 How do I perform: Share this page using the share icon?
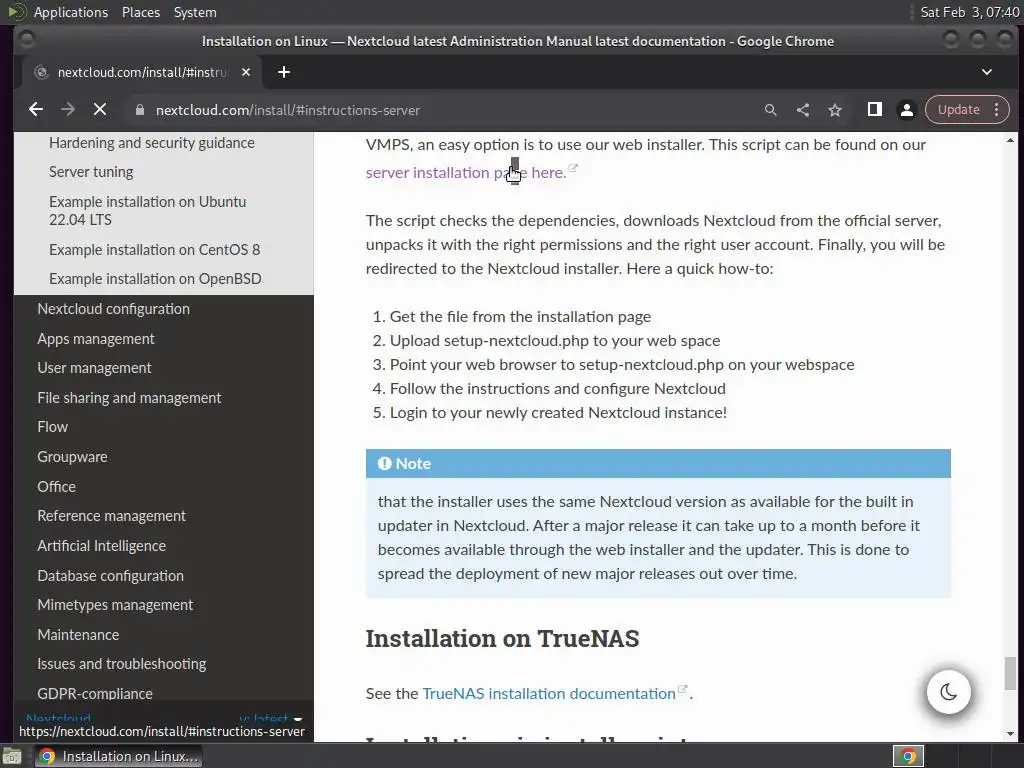click(x=803, y=110)
